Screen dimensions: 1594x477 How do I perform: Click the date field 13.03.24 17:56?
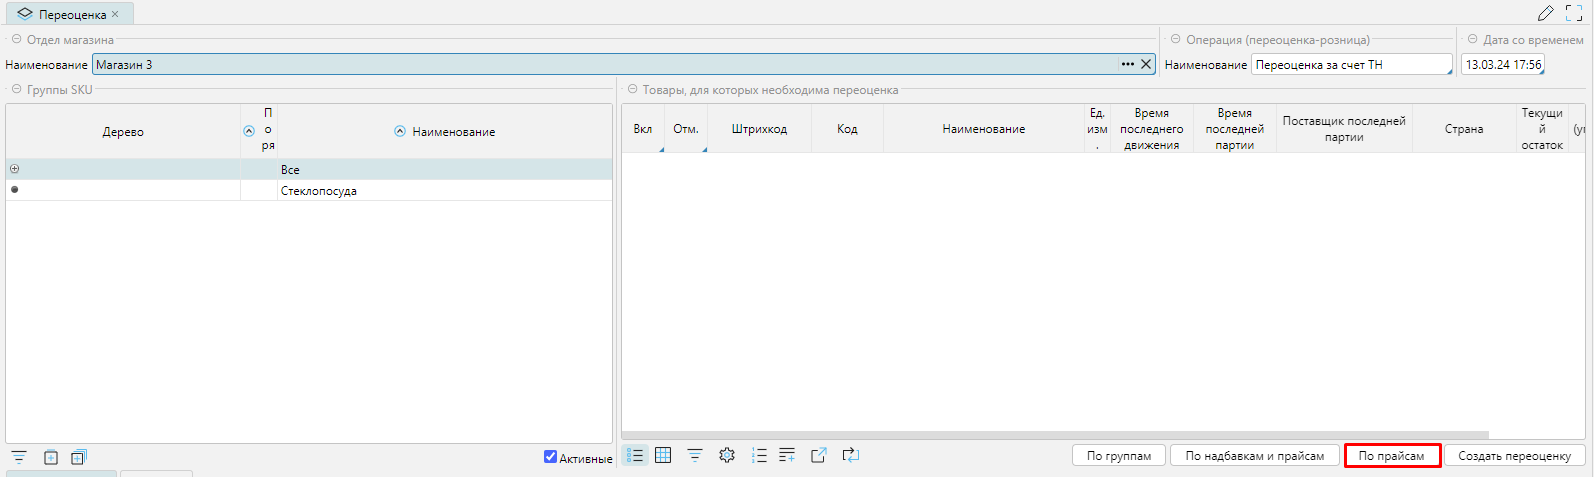1502,64
